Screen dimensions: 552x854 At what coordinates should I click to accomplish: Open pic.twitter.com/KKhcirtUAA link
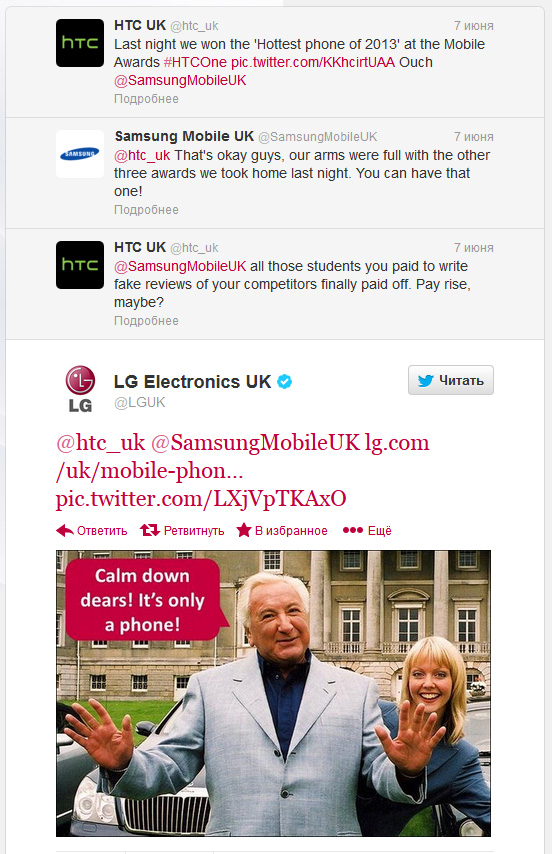(313, 62)
